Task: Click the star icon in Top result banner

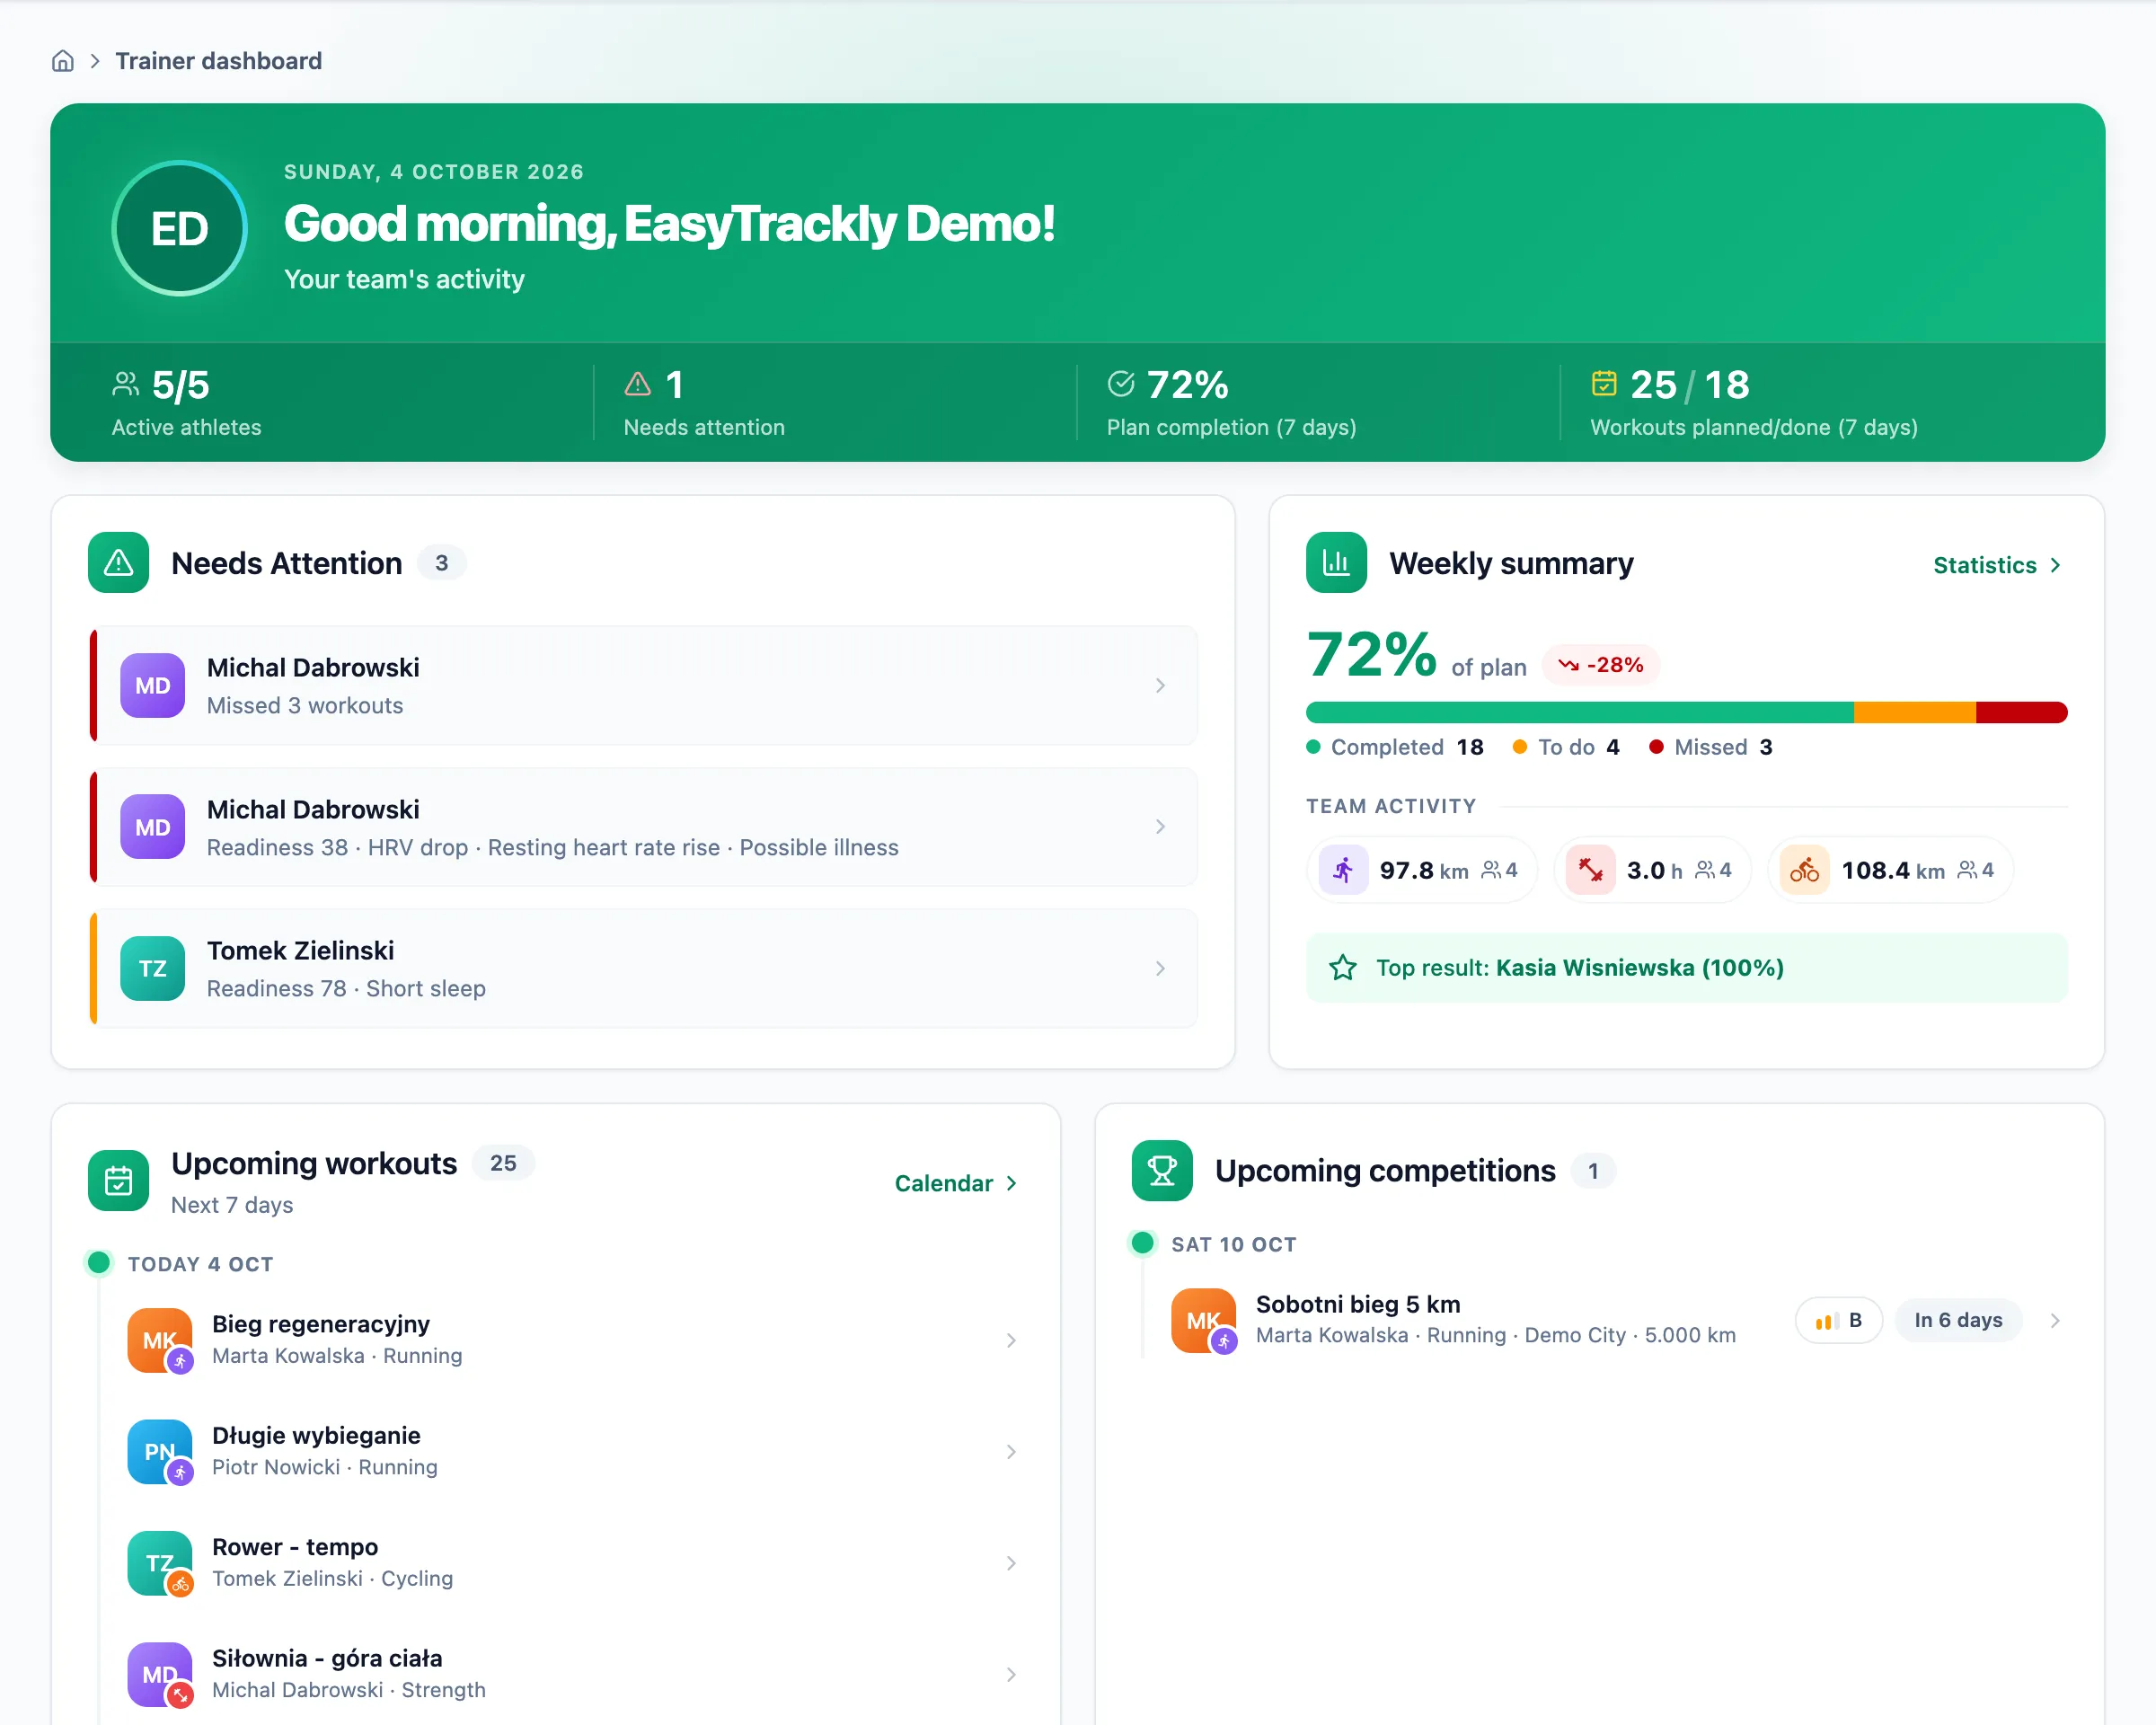Action: tap(1343, 968)
